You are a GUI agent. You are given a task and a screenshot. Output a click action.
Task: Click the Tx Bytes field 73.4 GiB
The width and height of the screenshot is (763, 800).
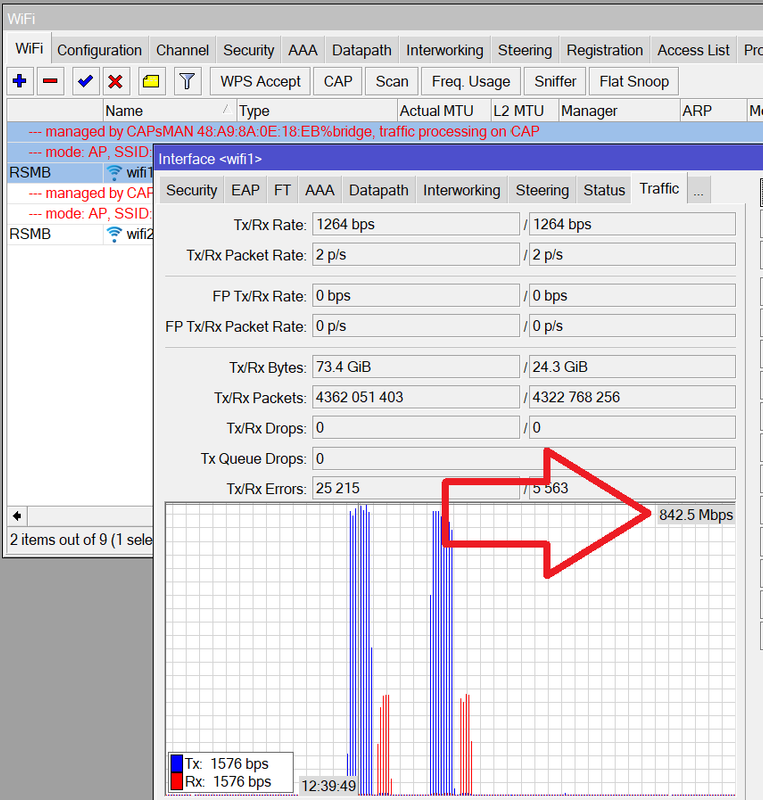click(x=415, y=367)
